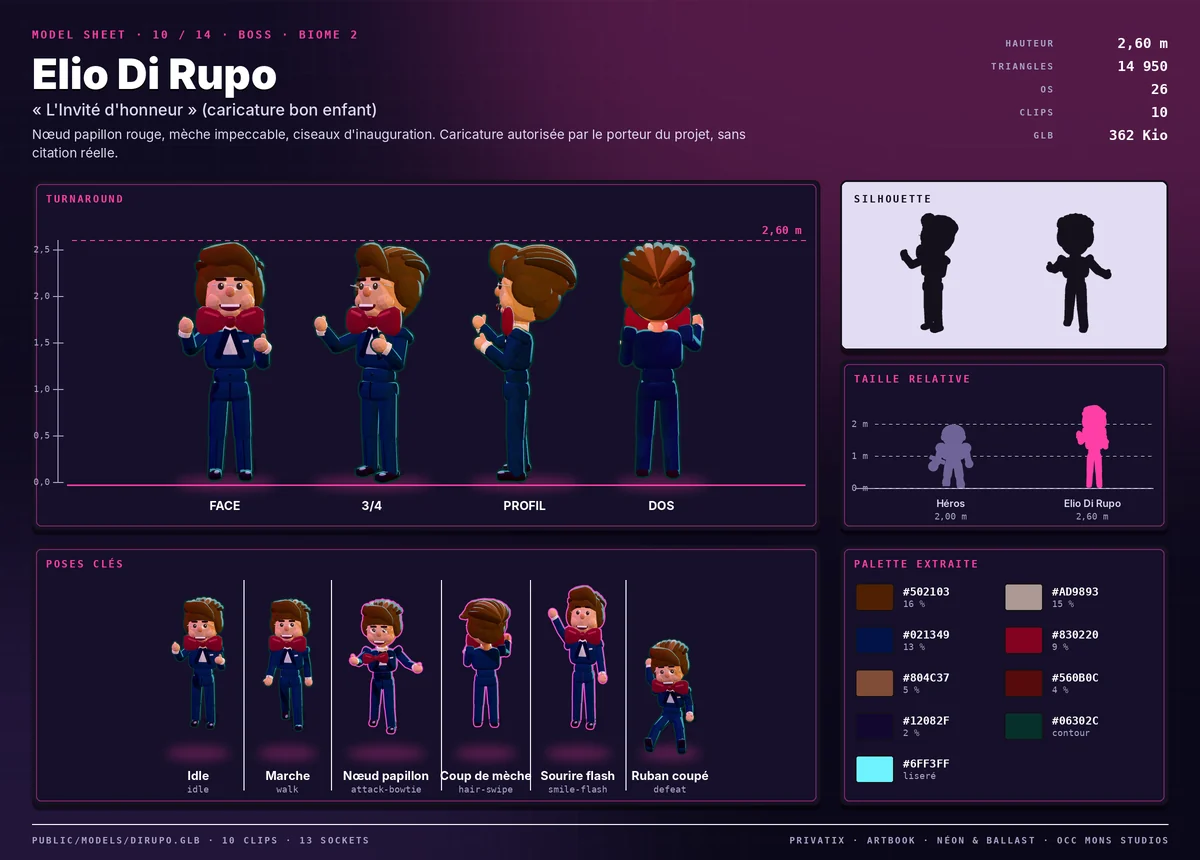Click the purple Héros size silhouette
The image size is (1200, 860).
click(x=951, y=456)
